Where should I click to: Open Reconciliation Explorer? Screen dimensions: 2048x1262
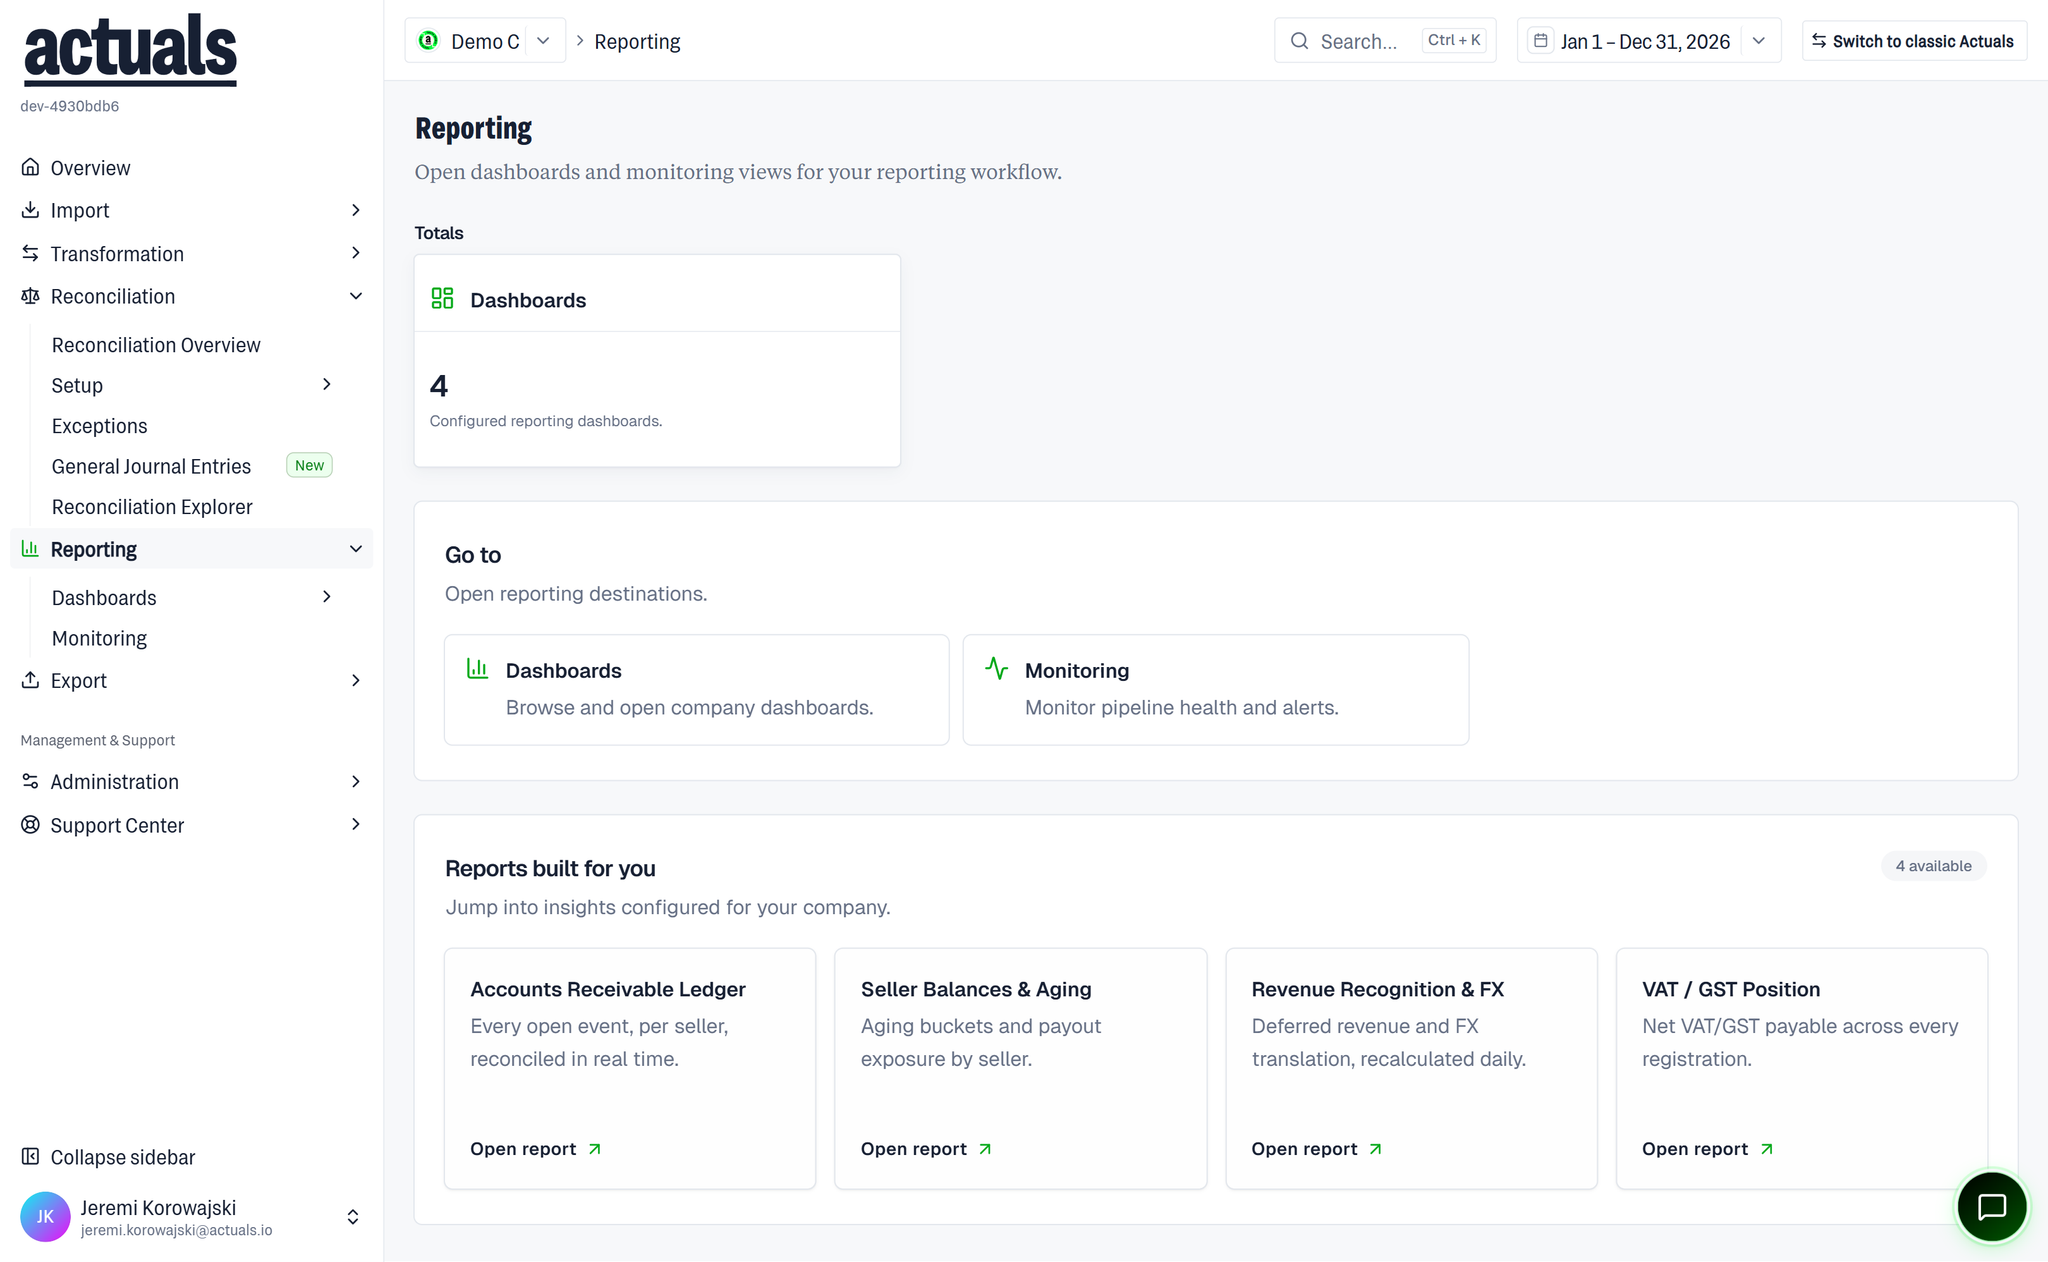click(152, 507)
